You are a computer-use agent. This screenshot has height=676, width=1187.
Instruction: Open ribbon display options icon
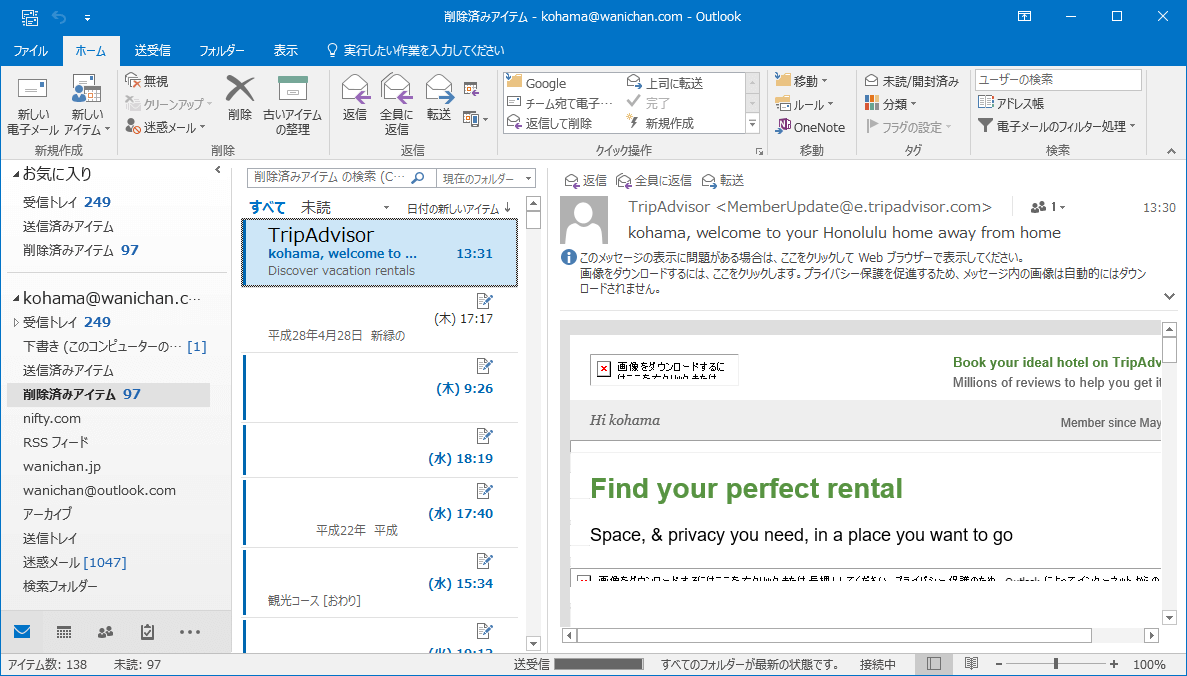click(1023, 16)
